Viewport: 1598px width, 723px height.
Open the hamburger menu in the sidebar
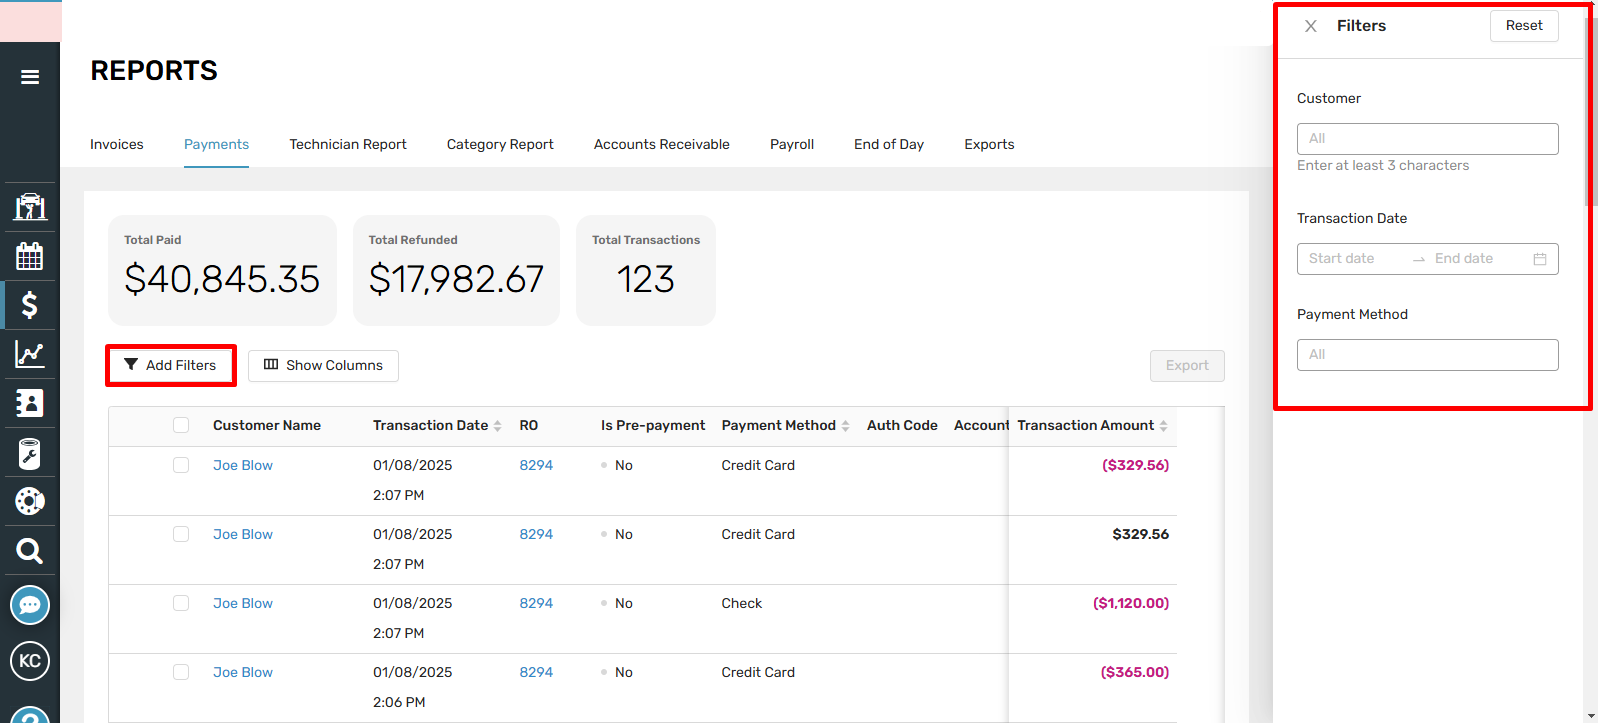click(30, 77)
